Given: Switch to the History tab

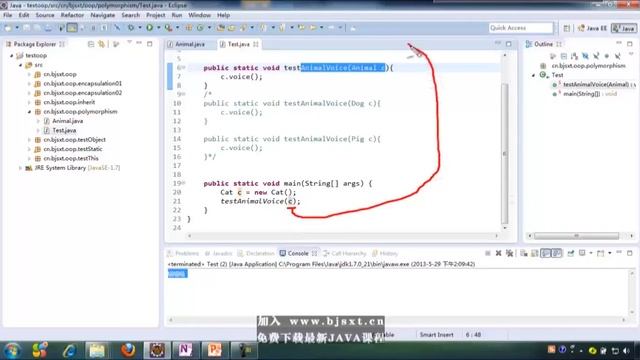Looking at the screenshot, I should [385, 253].
